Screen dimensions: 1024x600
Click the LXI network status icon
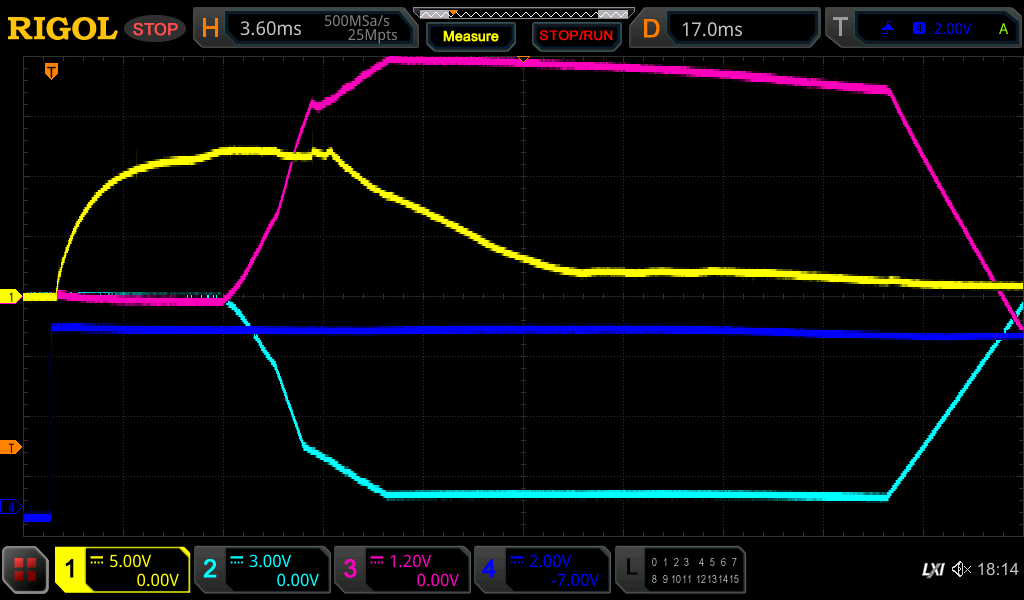(932, 569)
